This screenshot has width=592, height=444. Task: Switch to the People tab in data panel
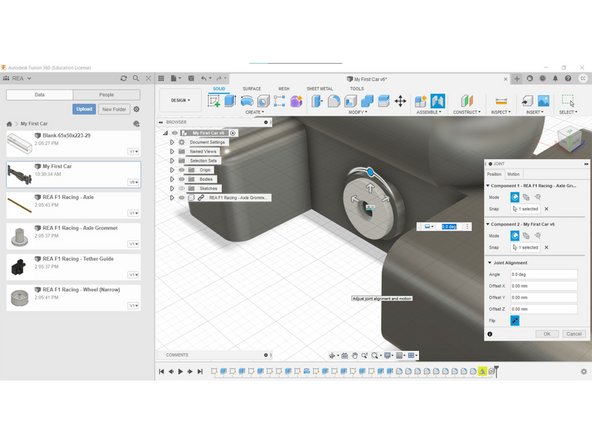point(106,95)
